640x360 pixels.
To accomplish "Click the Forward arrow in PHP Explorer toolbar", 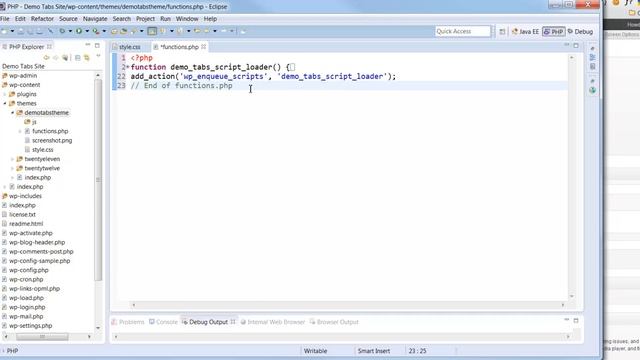I will coord(56,58).
